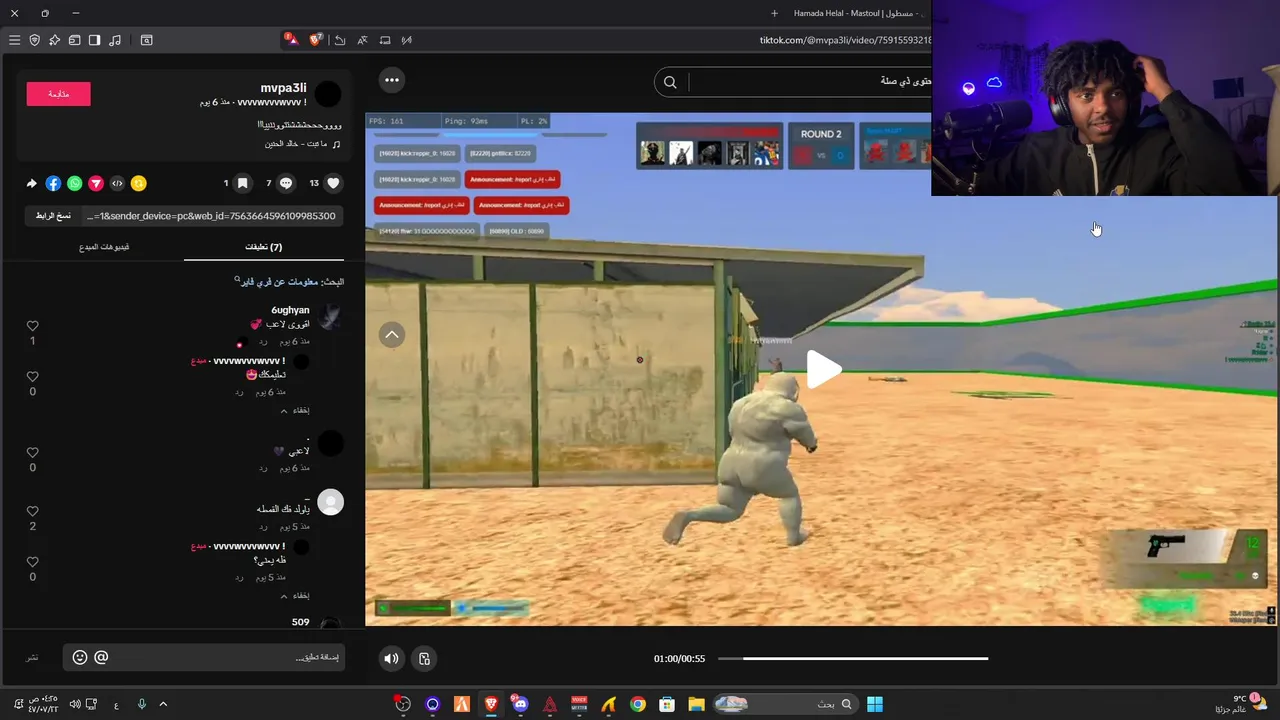The height and width of the screenshot is (720, 1280).
Task: Open the sound link ما فيت - خالد الحنين
Action: click(303, 144)
